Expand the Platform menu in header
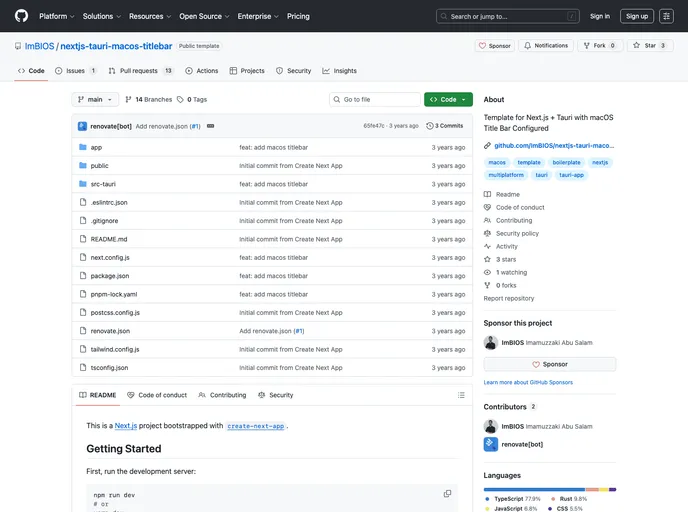688x512 pixels. [56, 16]
